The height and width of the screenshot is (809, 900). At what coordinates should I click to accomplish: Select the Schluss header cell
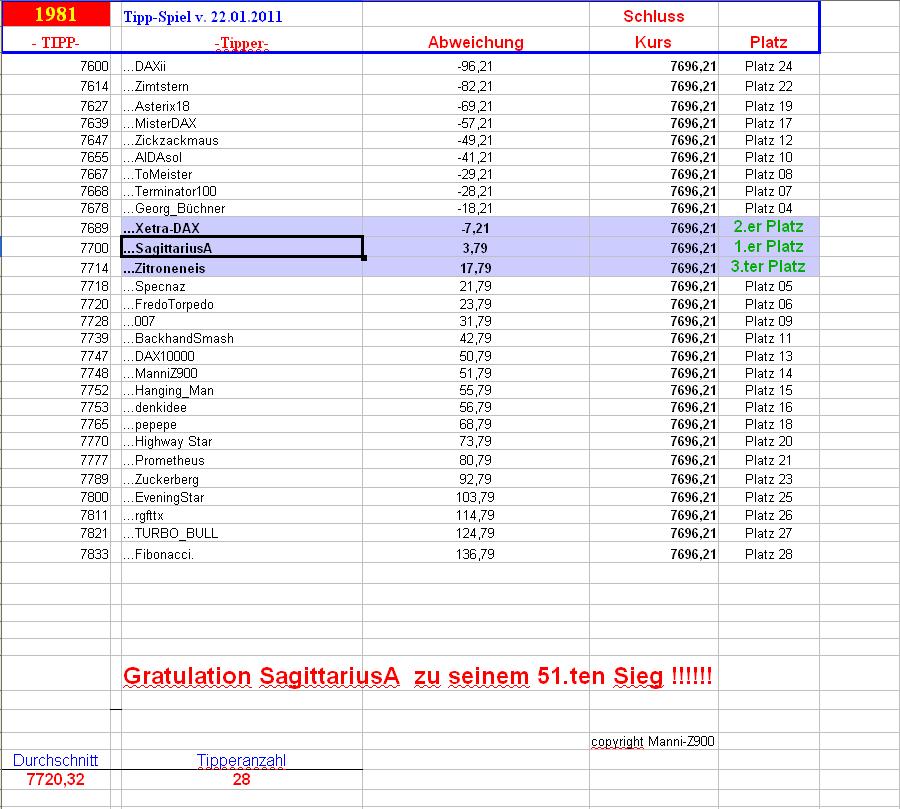tap(653, 16)
